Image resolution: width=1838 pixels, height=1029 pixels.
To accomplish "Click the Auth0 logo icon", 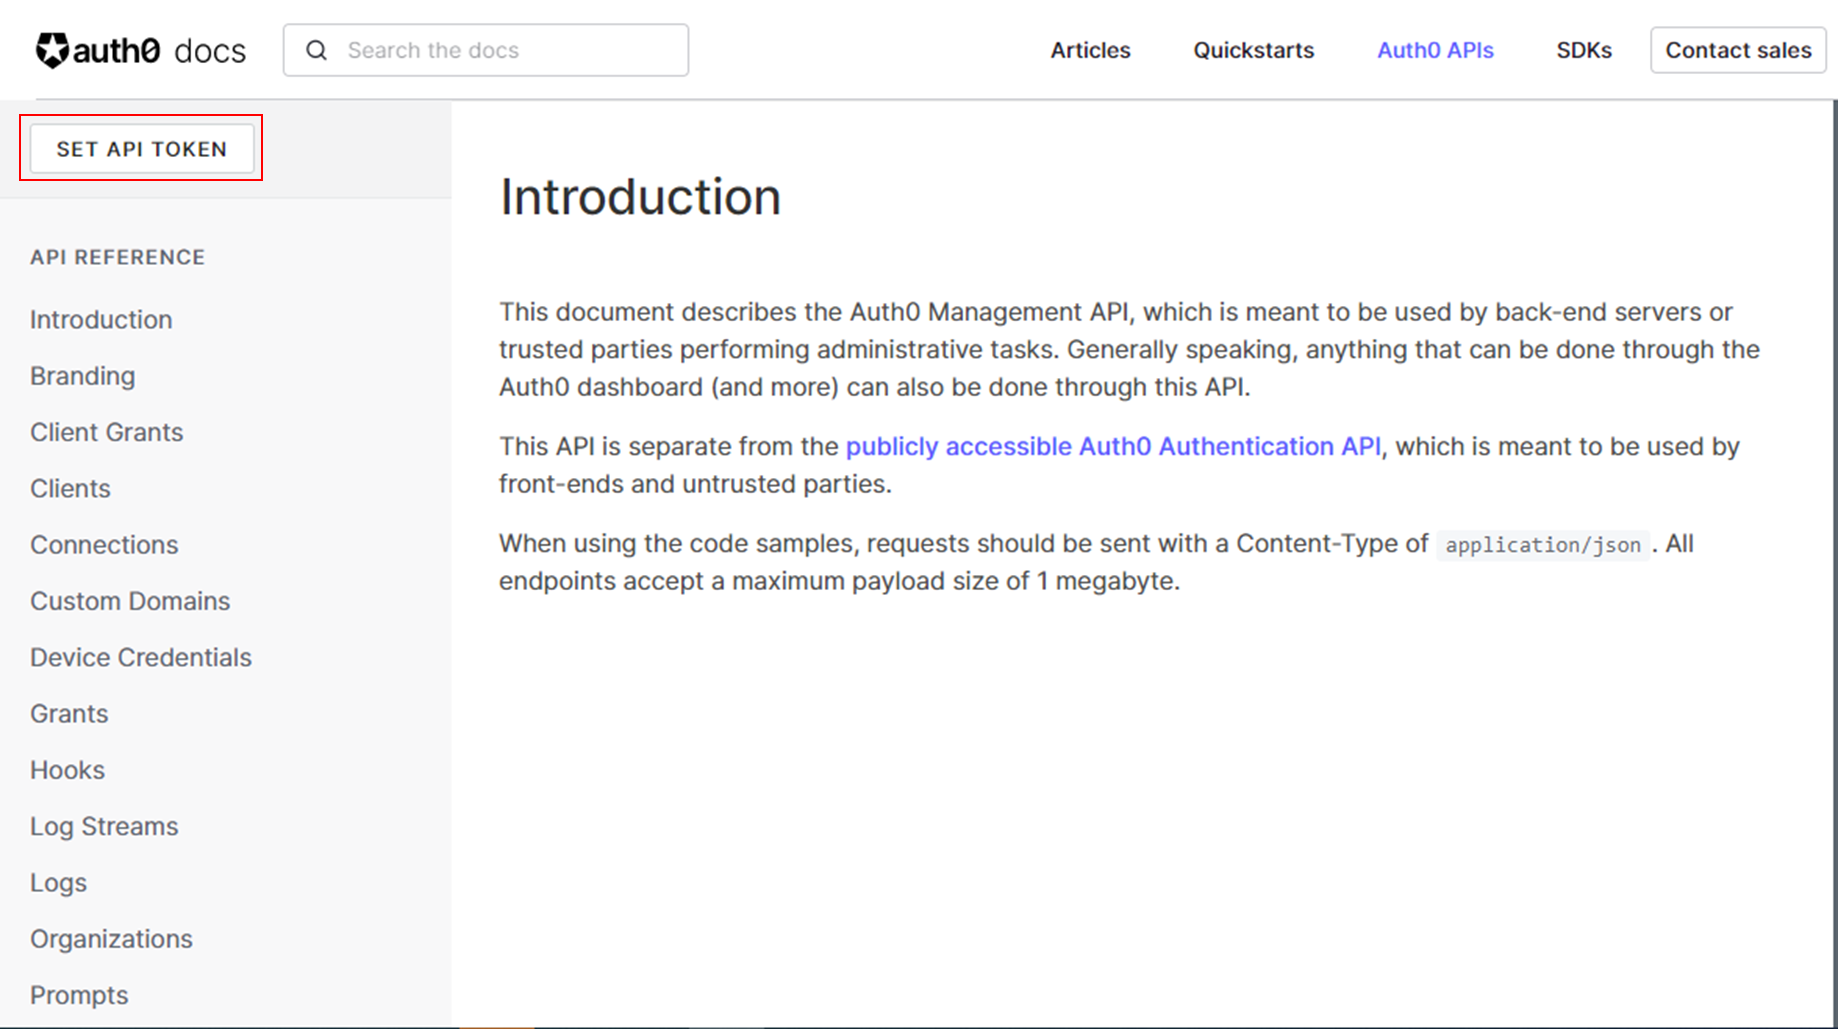I will 52,48.
